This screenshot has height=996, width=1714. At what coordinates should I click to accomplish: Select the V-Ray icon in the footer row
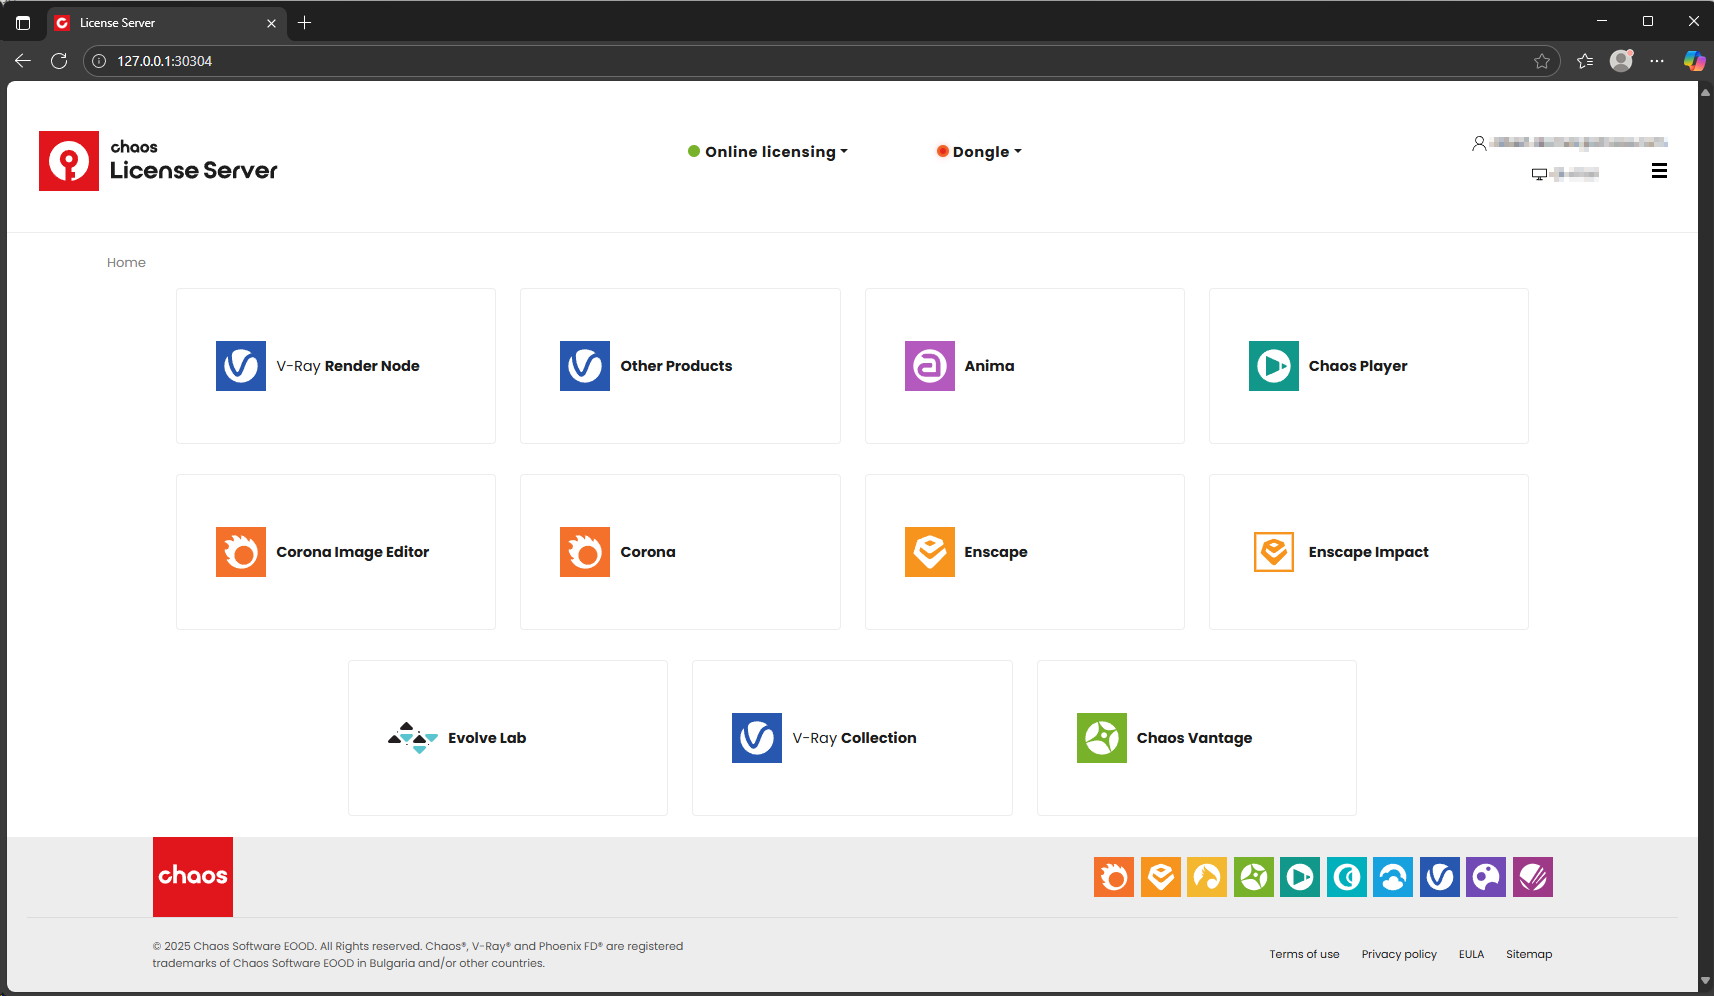tap(1440, 877)
